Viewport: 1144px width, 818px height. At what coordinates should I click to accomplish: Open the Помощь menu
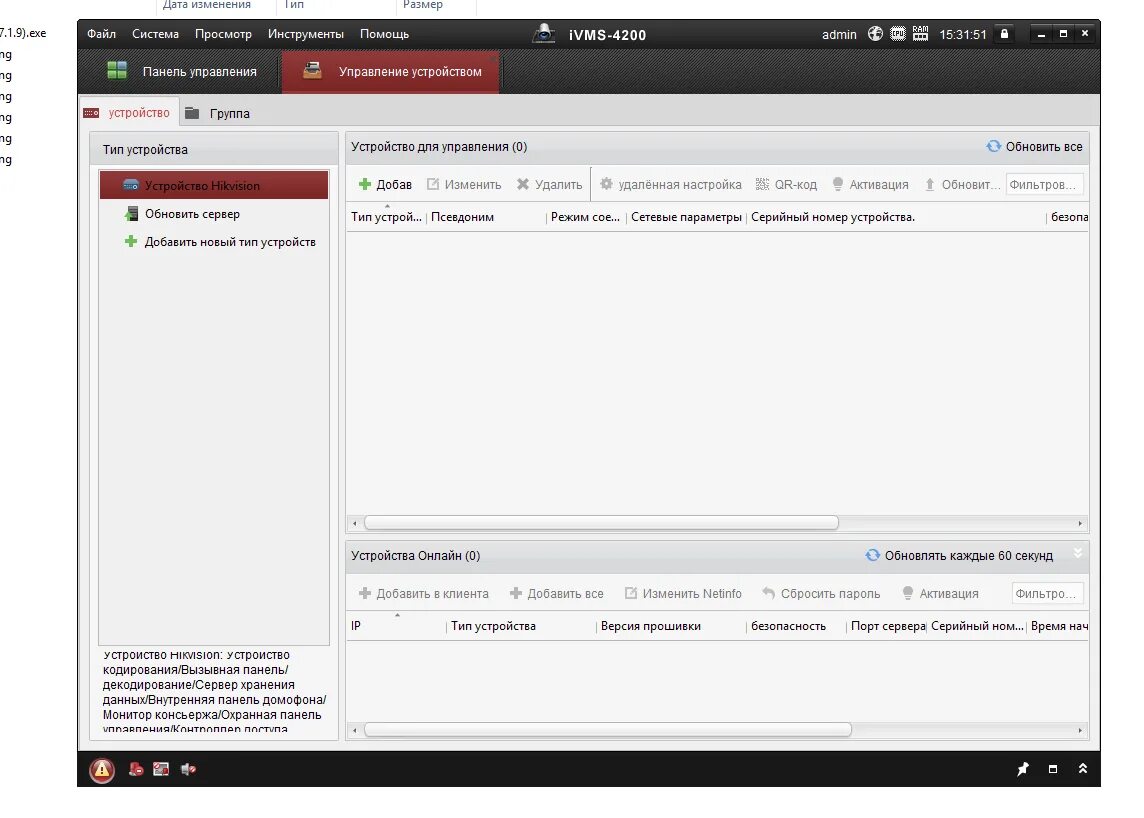click(x=384, y=34)
